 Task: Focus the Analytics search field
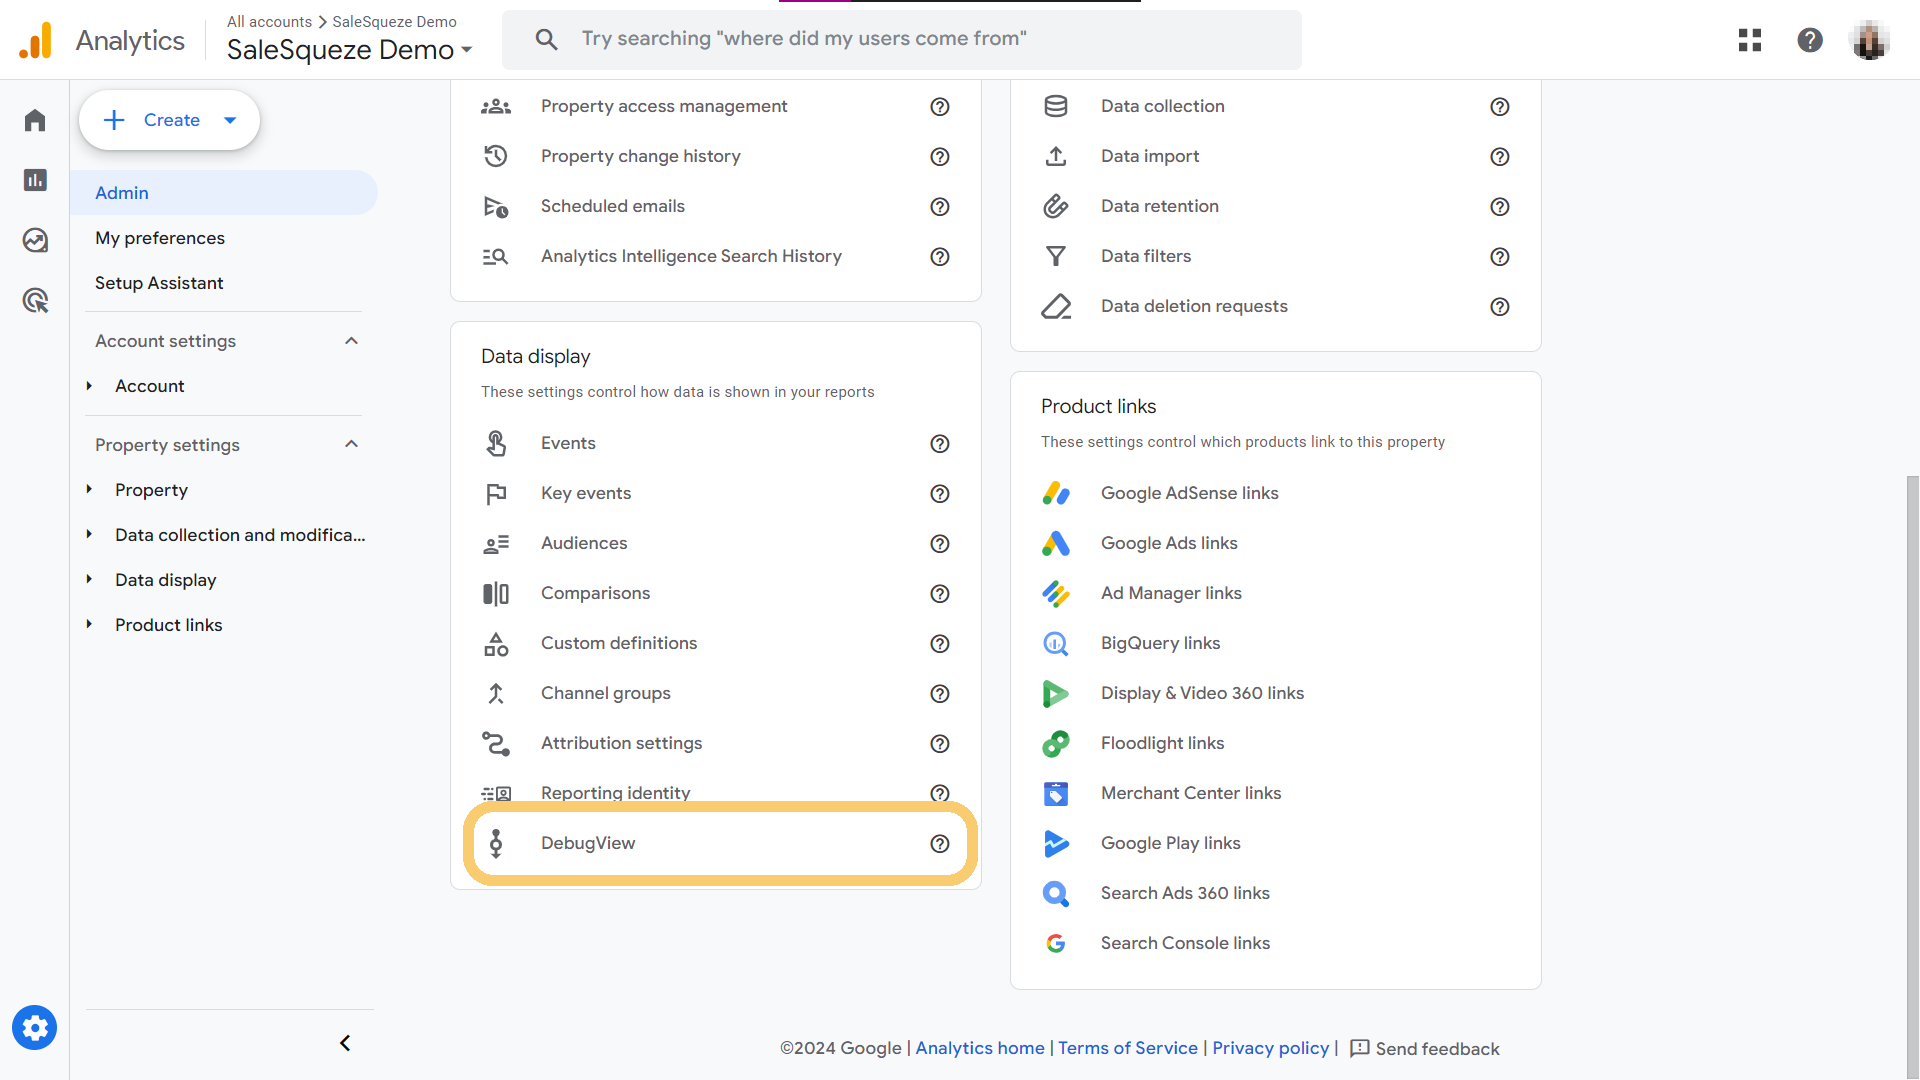pyautogui.click(x=902, y=40)
